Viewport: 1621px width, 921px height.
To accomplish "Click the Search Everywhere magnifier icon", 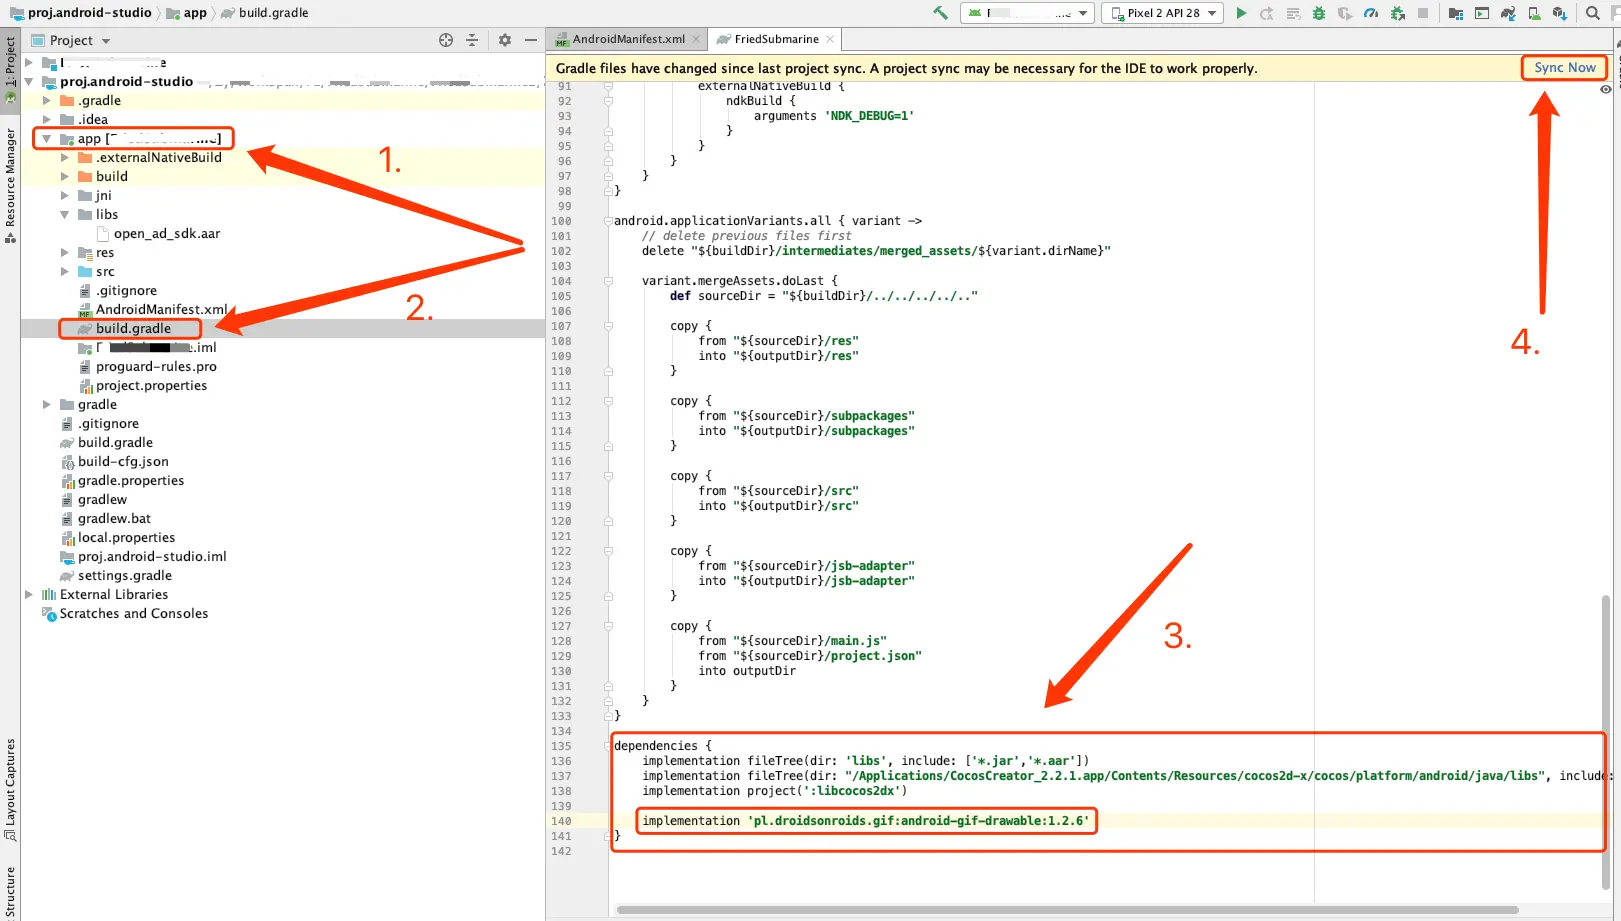I will pyautogui.click(x=1593, y=13).
